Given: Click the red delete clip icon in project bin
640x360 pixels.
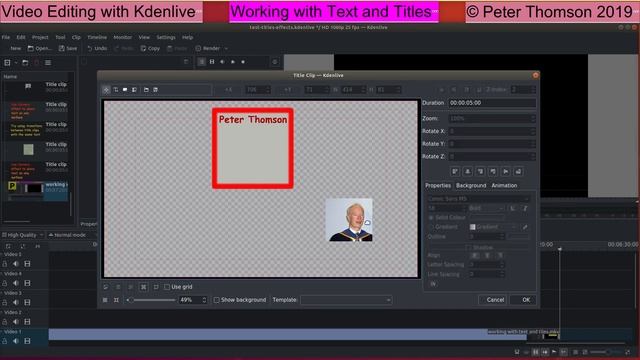Looking at the screenshot, I should 37,63.
